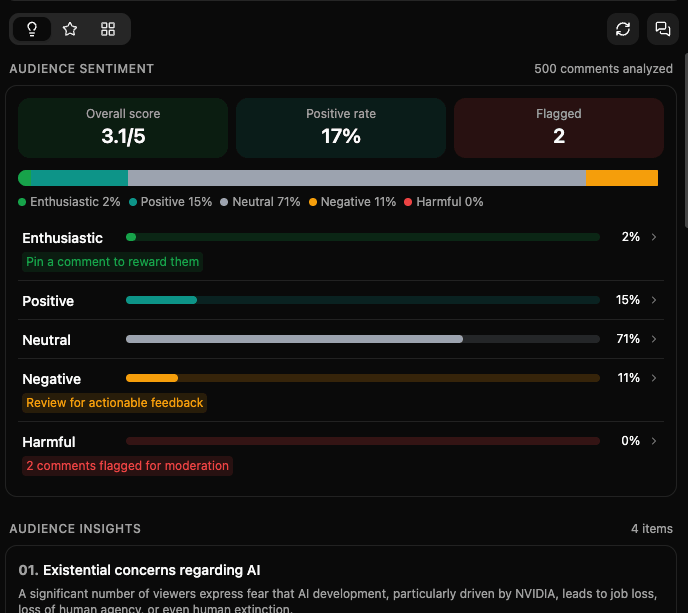Expand the Positive row chevron
Viewport: 688px width, 613px height.
pos(654,300)
